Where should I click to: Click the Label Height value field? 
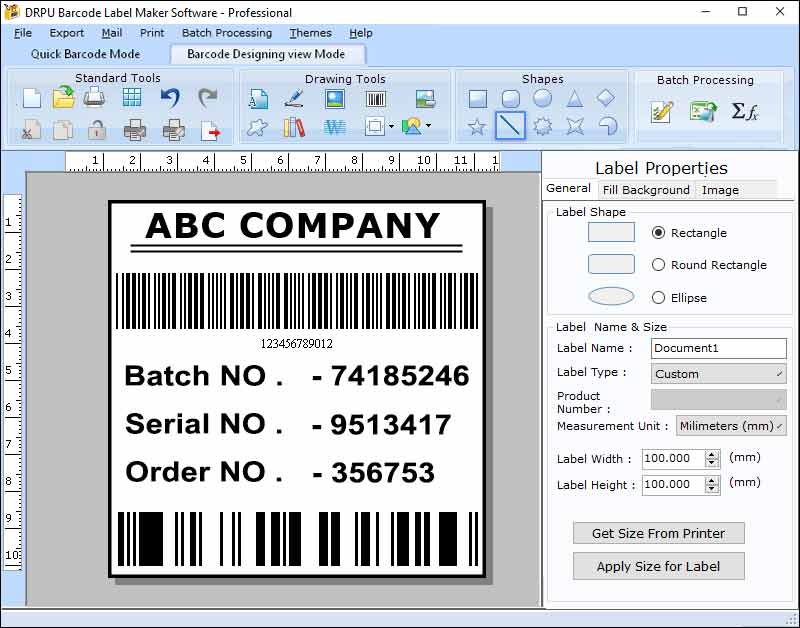point(673,484)
